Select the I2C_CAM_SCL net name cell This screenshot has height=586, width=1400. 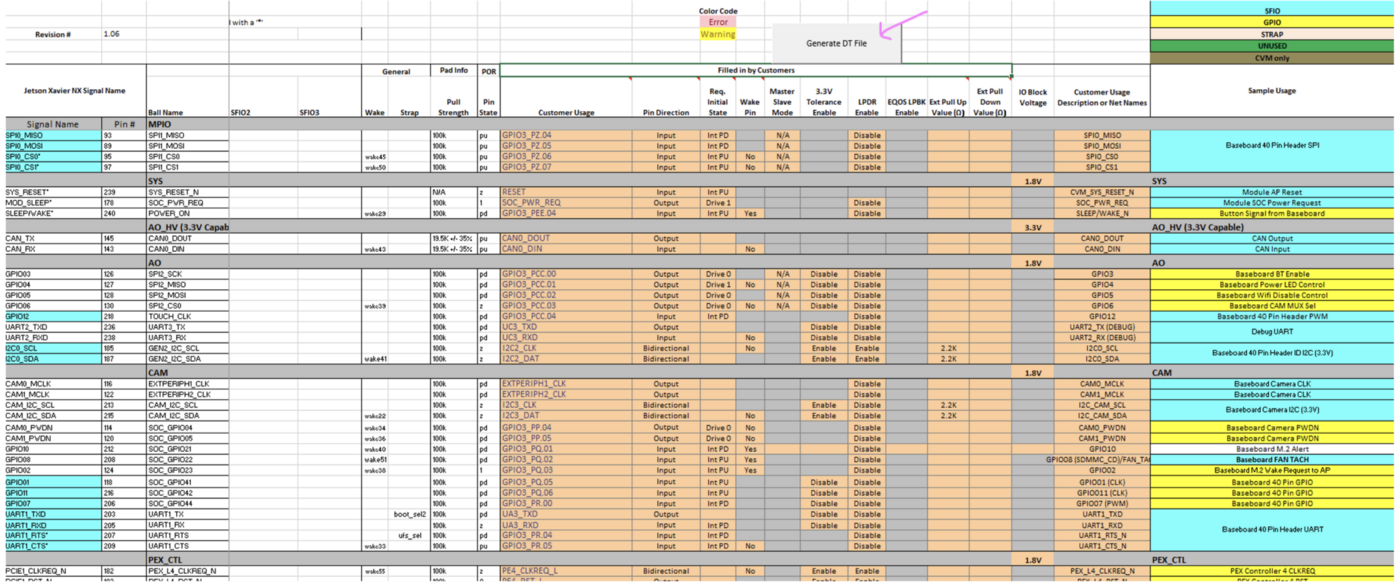[1102, 405]
